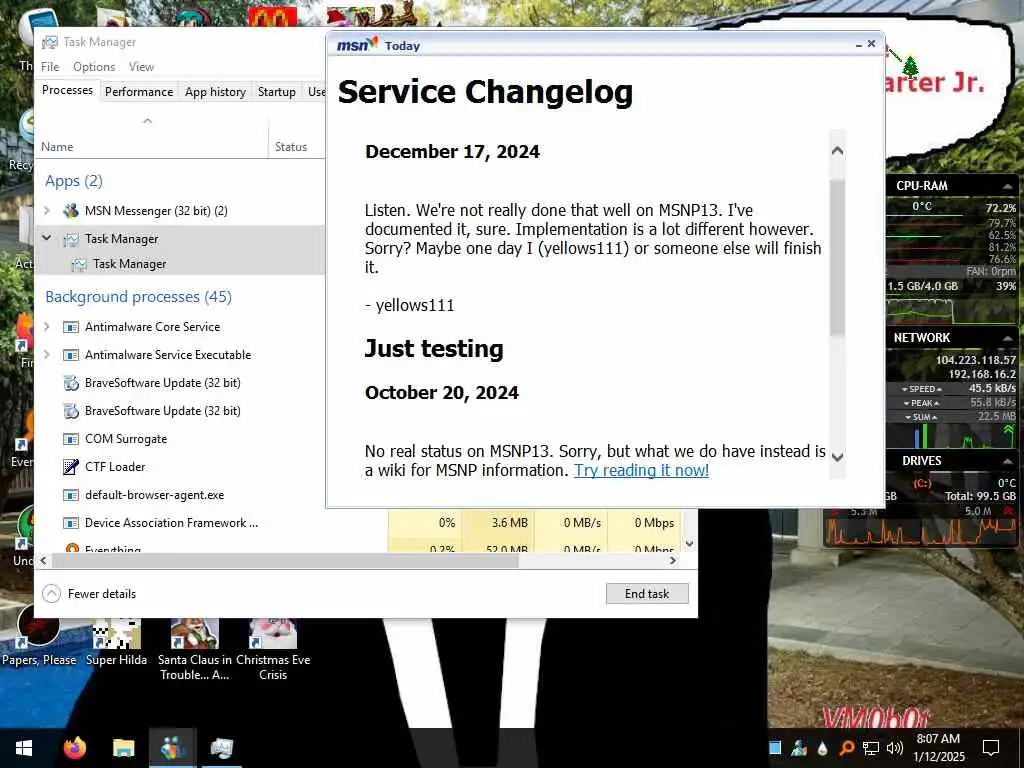Open Papers, Please desktop shortcut
The height and width of the screenshot is (768, 1024).
click(x=39, y=637)
